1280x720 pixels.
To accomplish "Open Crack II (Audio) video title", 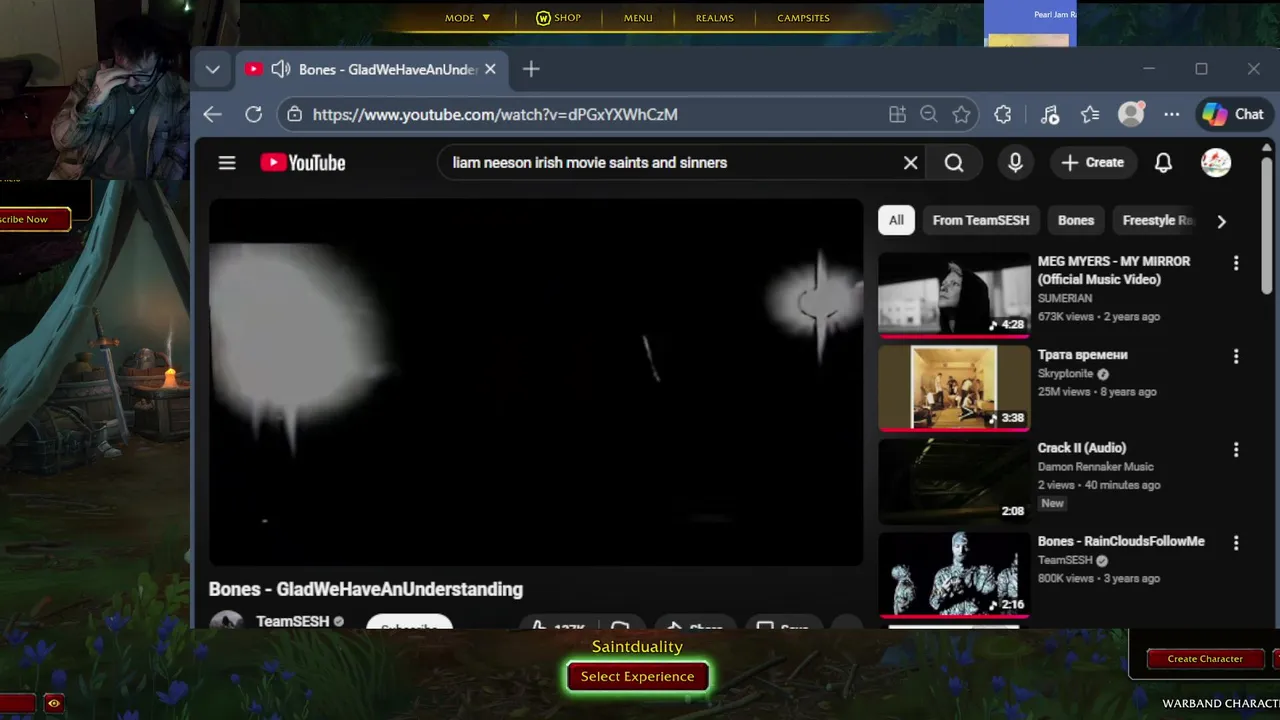I will pyautogui.click(x=1081, y=448).
